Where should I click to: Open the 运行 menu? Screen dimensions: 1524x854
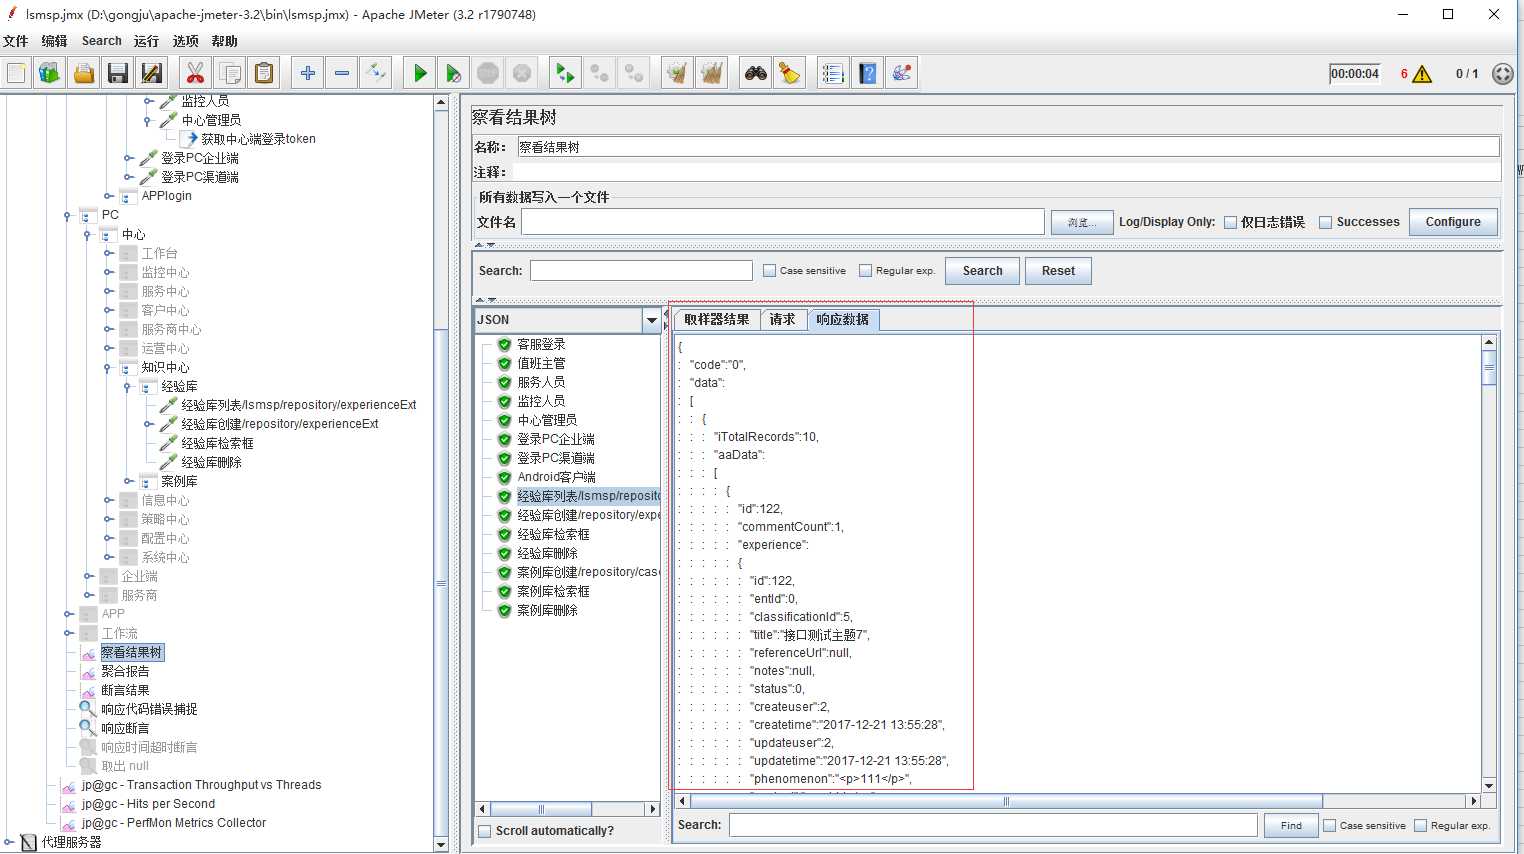(146, 41)
